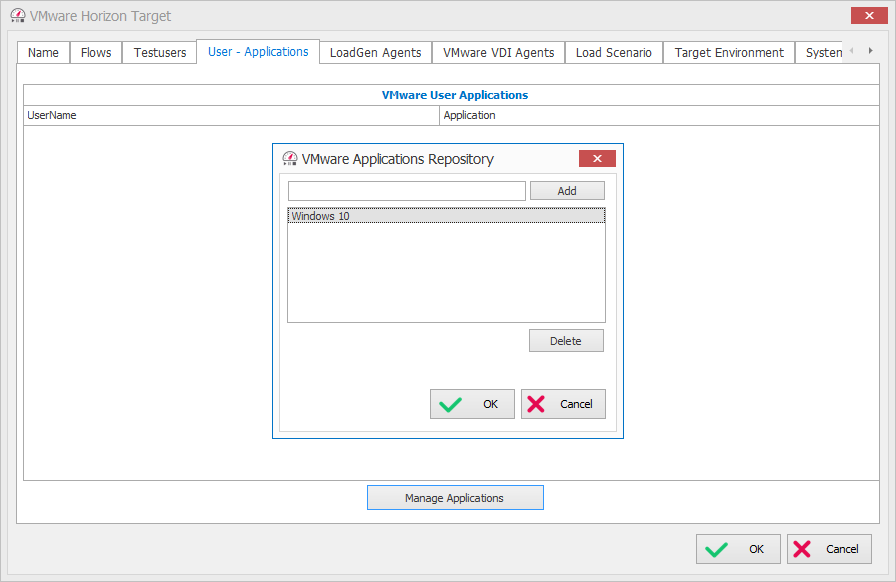This screenshot has height=582, width=896.
Task: Switch to the Load Scenario tab
Action: coord(614,53)
